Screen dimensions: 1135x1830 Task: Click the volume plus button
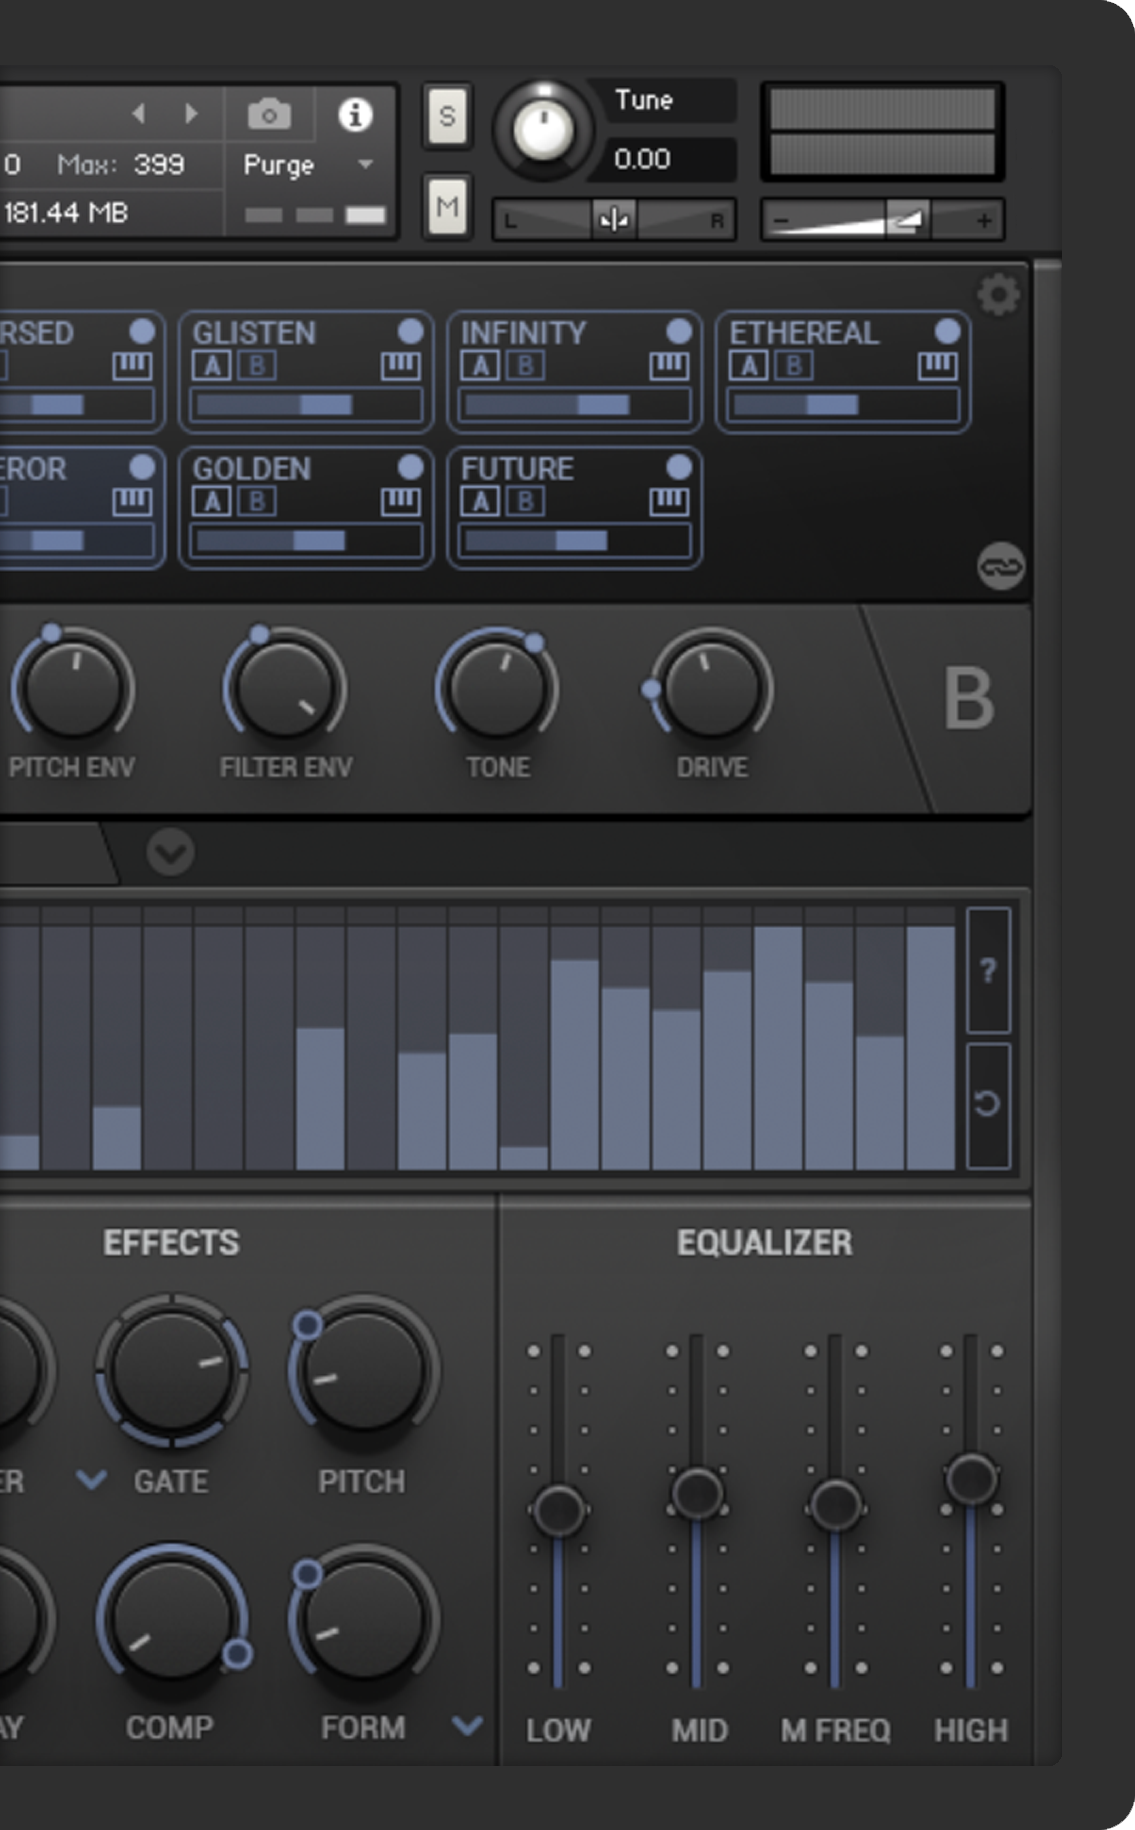984,220
